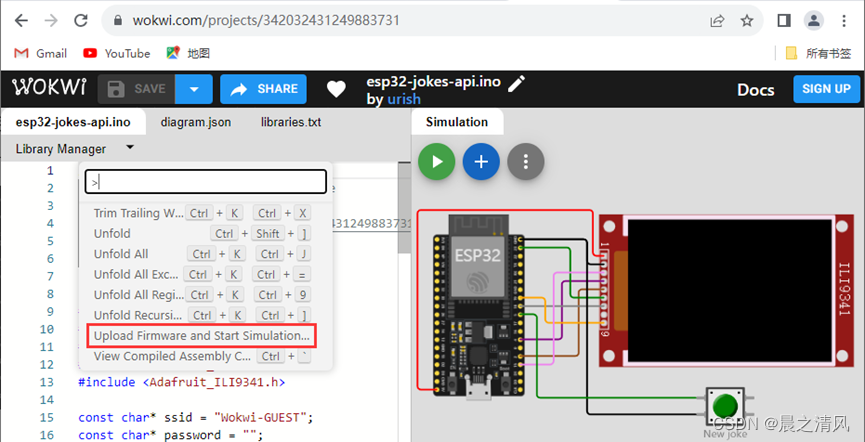Open the browser side panel icon
The width and height of the screenshot is (865, 442).
[783, 21]
